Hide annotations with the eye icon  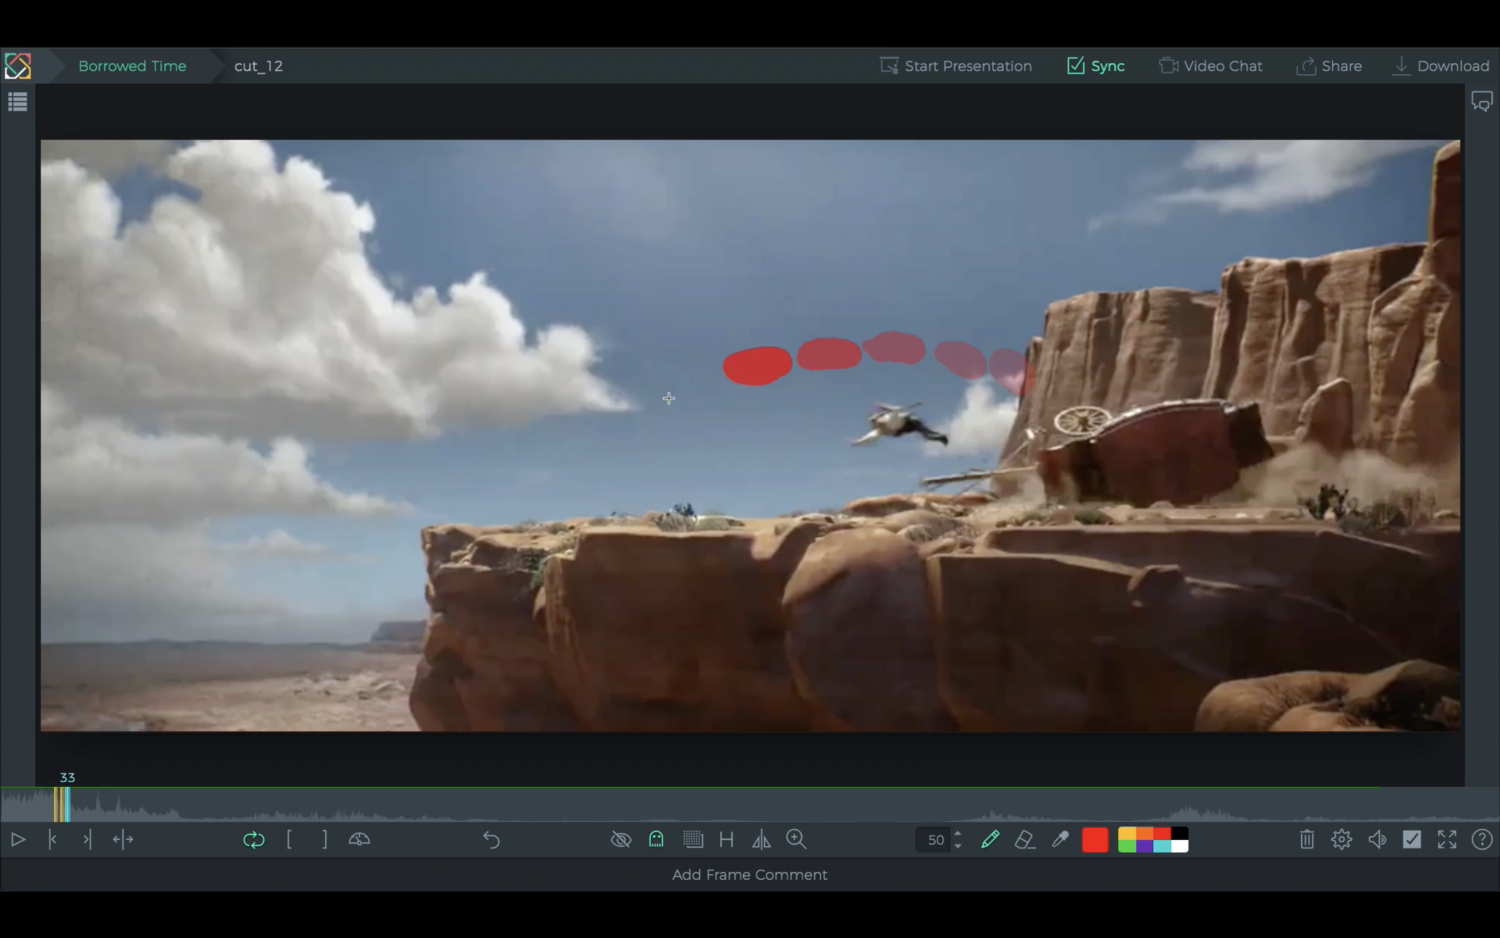(621, 839)
